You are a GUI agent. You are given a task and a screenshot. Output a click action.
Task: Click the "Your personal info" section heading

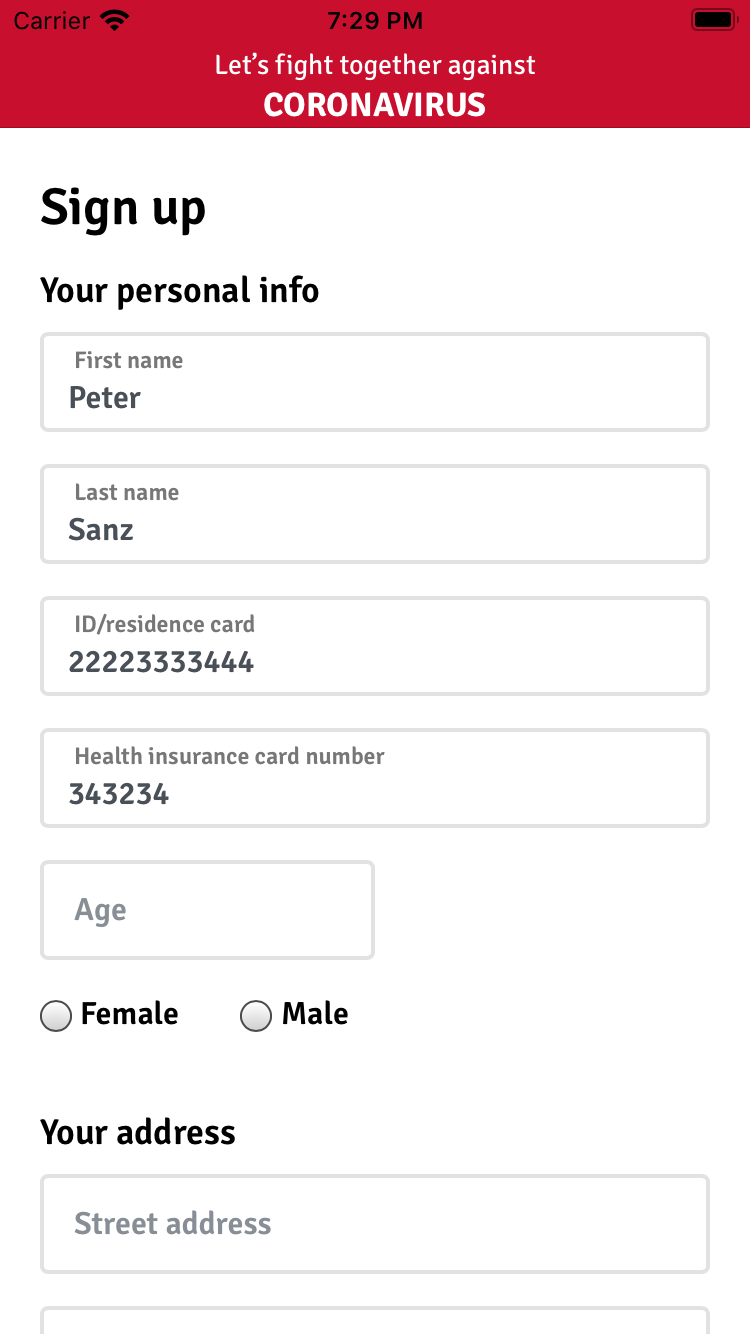pyautogui.click(x=180, y=291)
